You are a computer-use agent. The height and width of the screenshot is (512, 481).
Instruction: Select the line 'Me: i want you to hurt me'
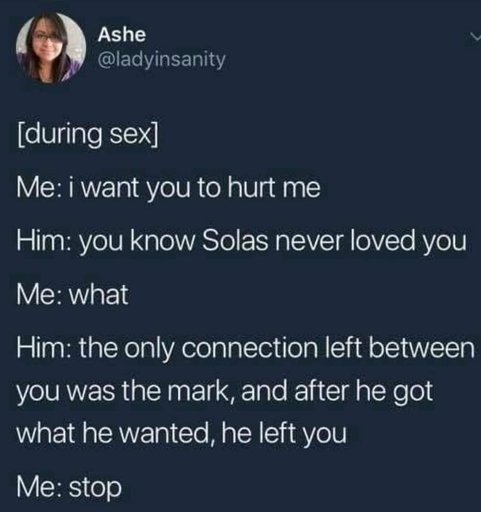(x=169, y=188)
